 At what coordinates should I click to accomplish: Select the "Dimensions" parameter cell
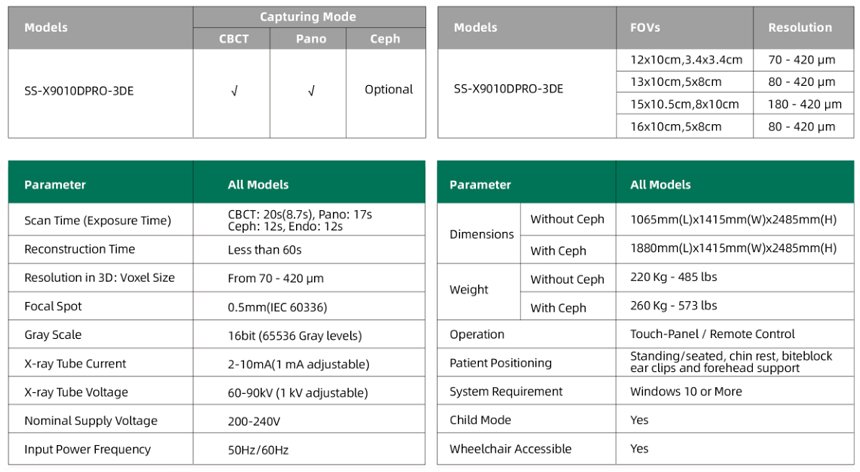coord(481,234)
